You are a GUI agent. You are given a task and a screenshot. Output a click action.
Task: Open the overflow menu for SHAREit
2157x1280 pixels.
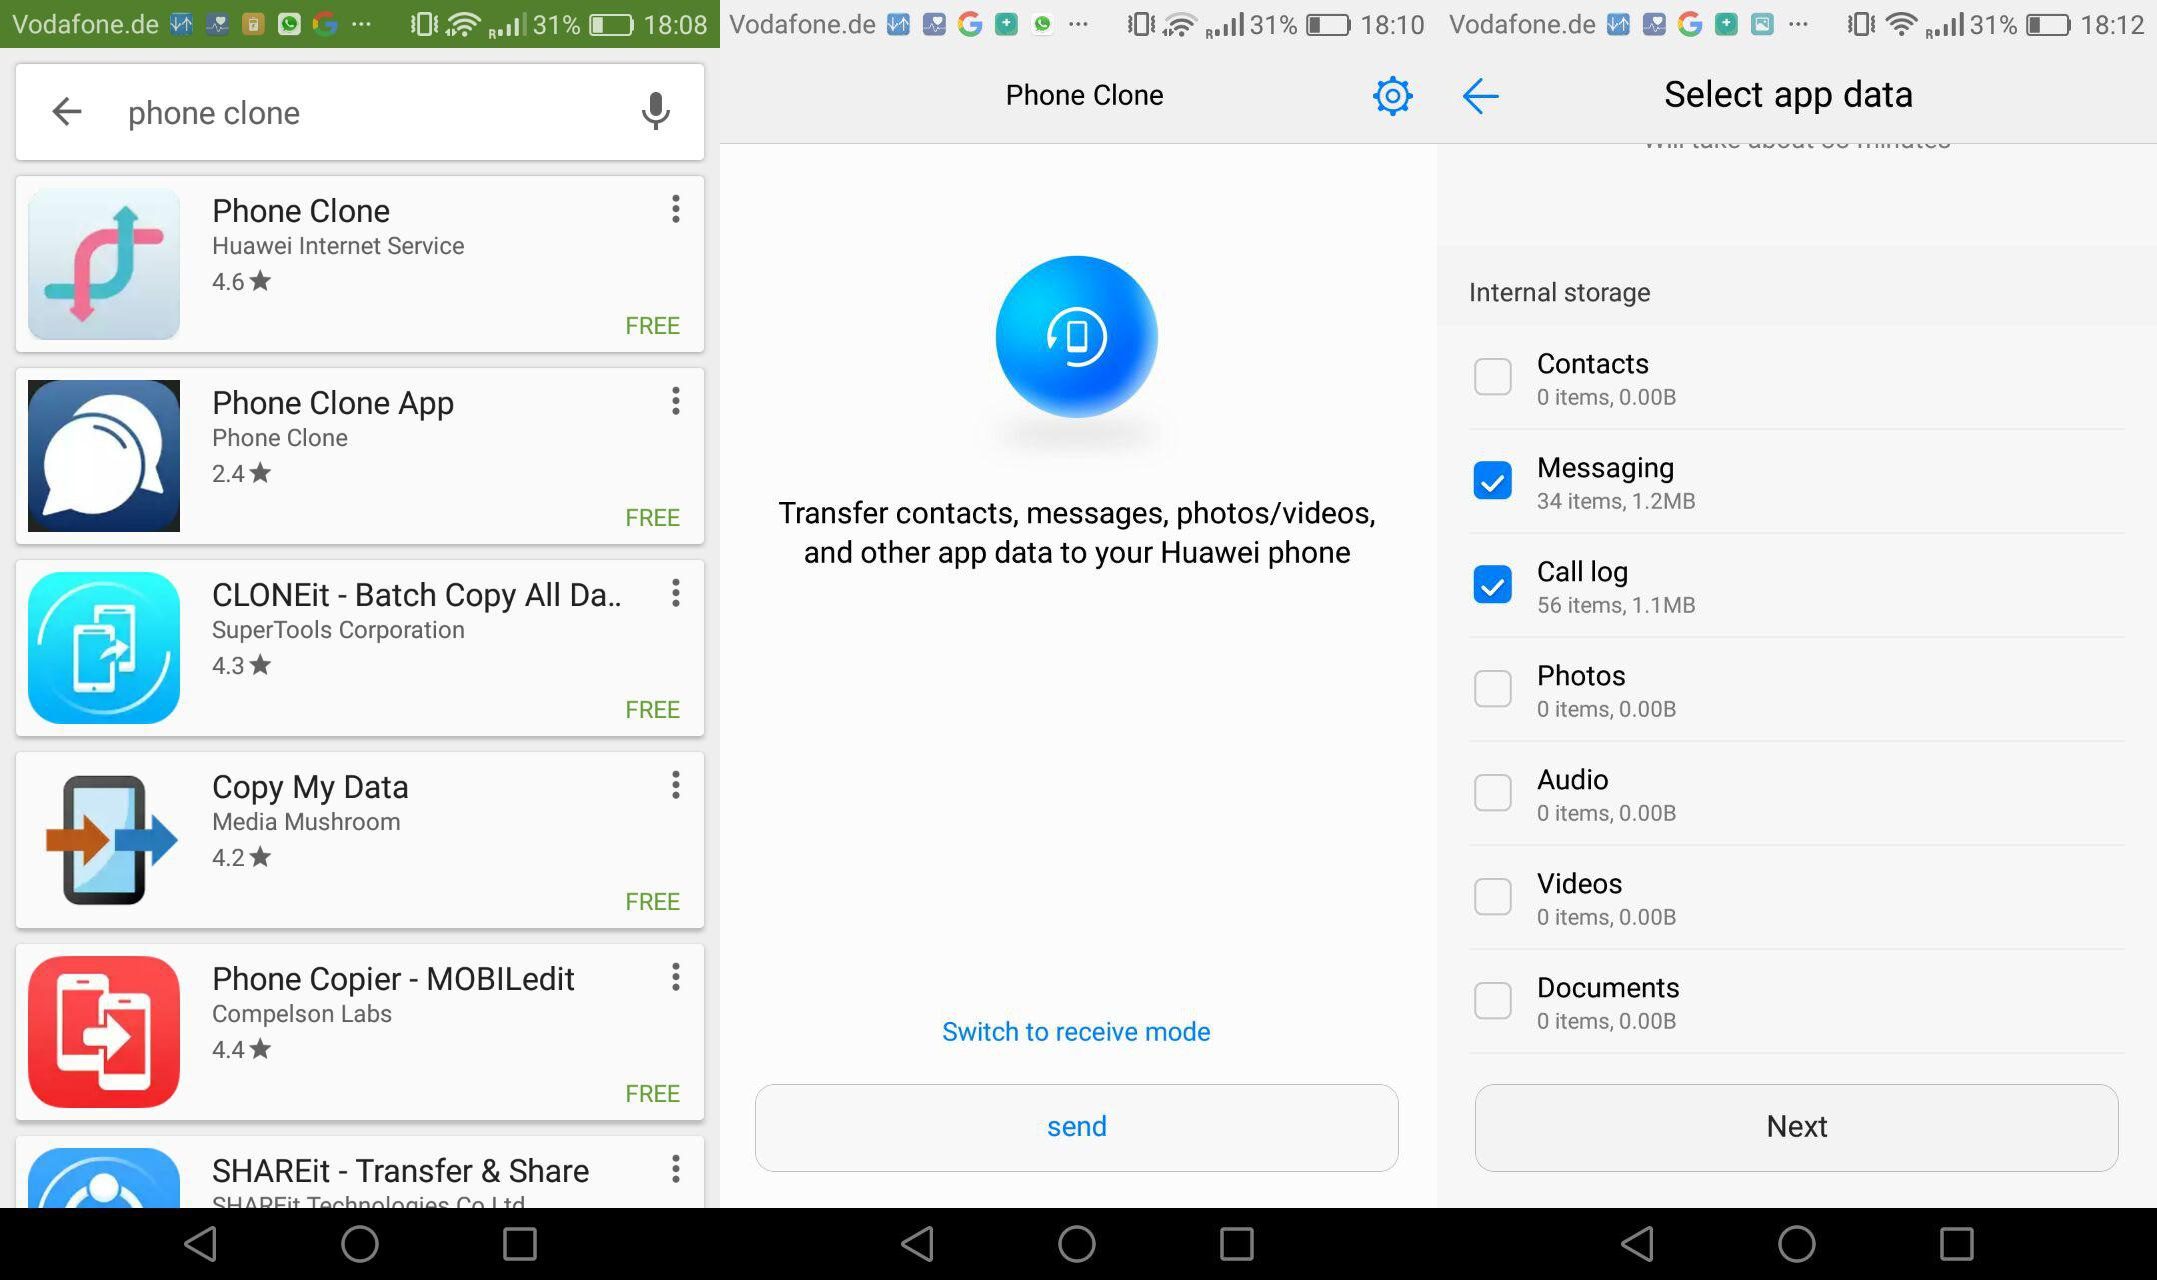click(676, 1168)
